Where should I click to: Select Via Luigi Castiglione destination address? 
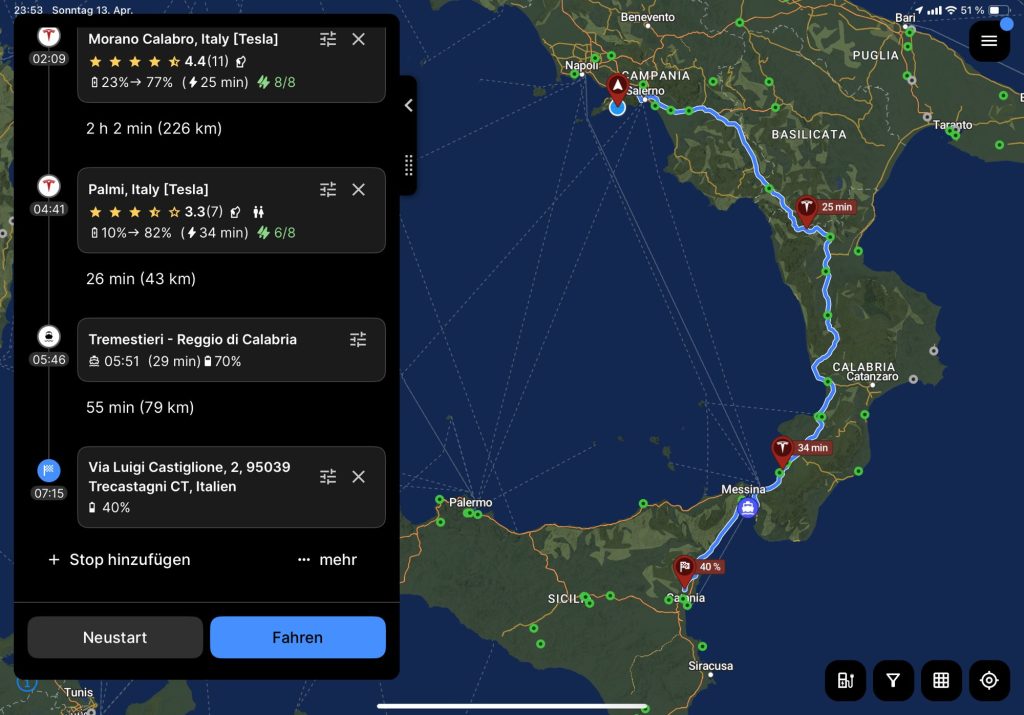(189, 477)
